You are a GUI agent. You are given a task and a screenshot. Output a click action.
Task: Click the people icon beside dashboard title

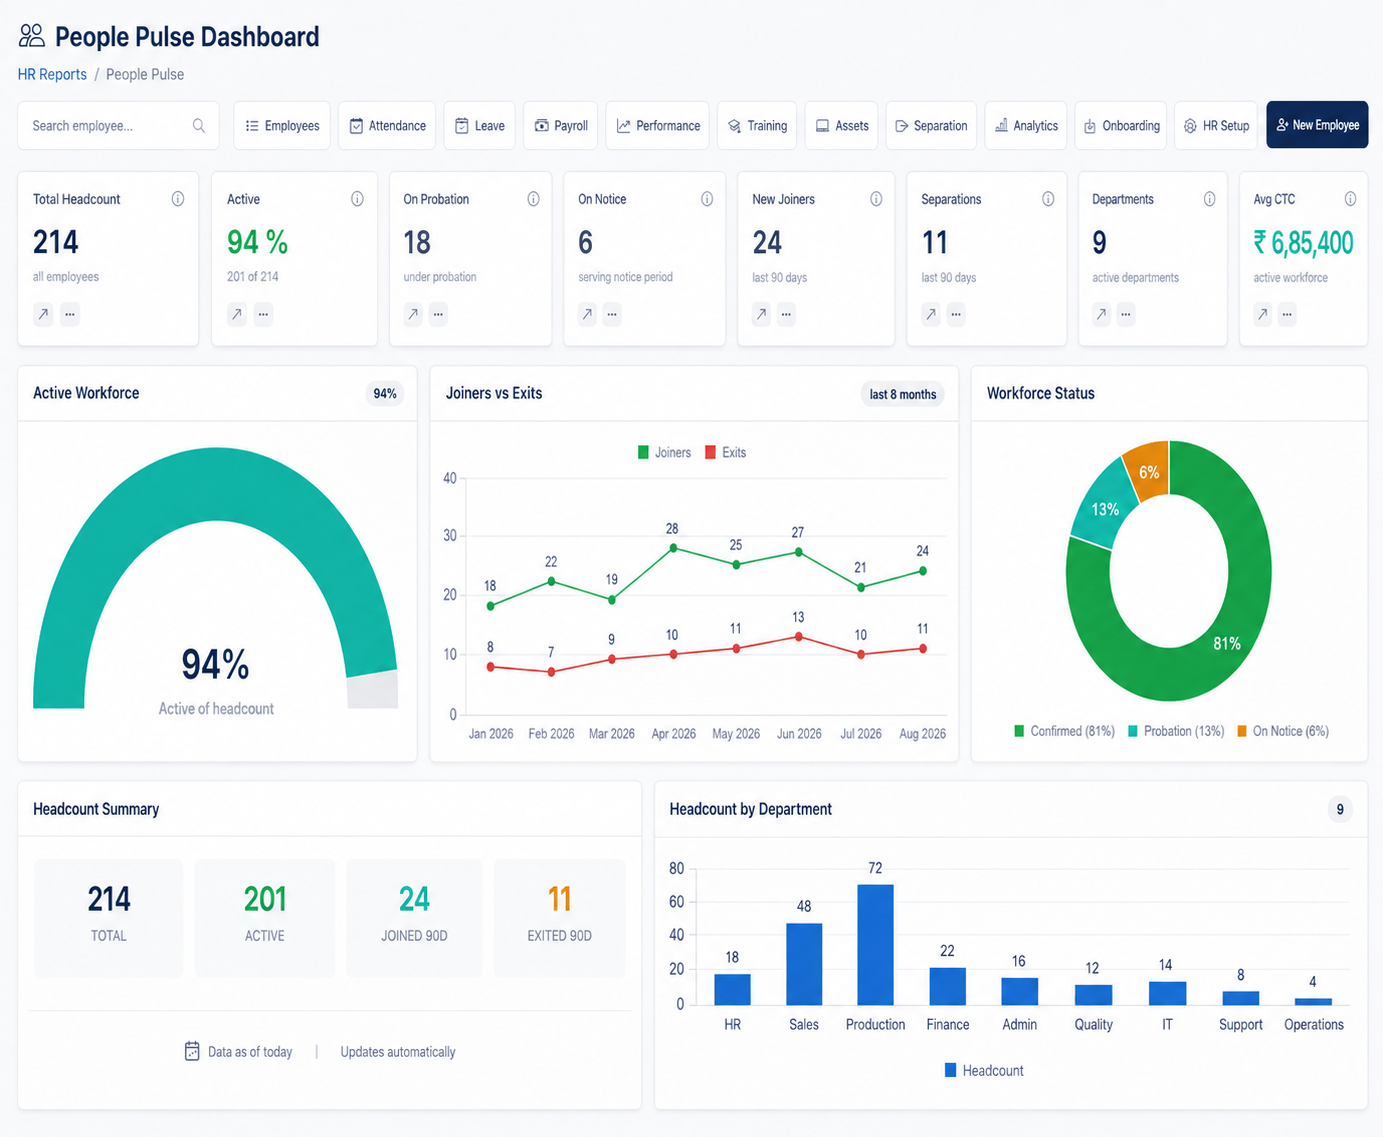coord(32,36)
